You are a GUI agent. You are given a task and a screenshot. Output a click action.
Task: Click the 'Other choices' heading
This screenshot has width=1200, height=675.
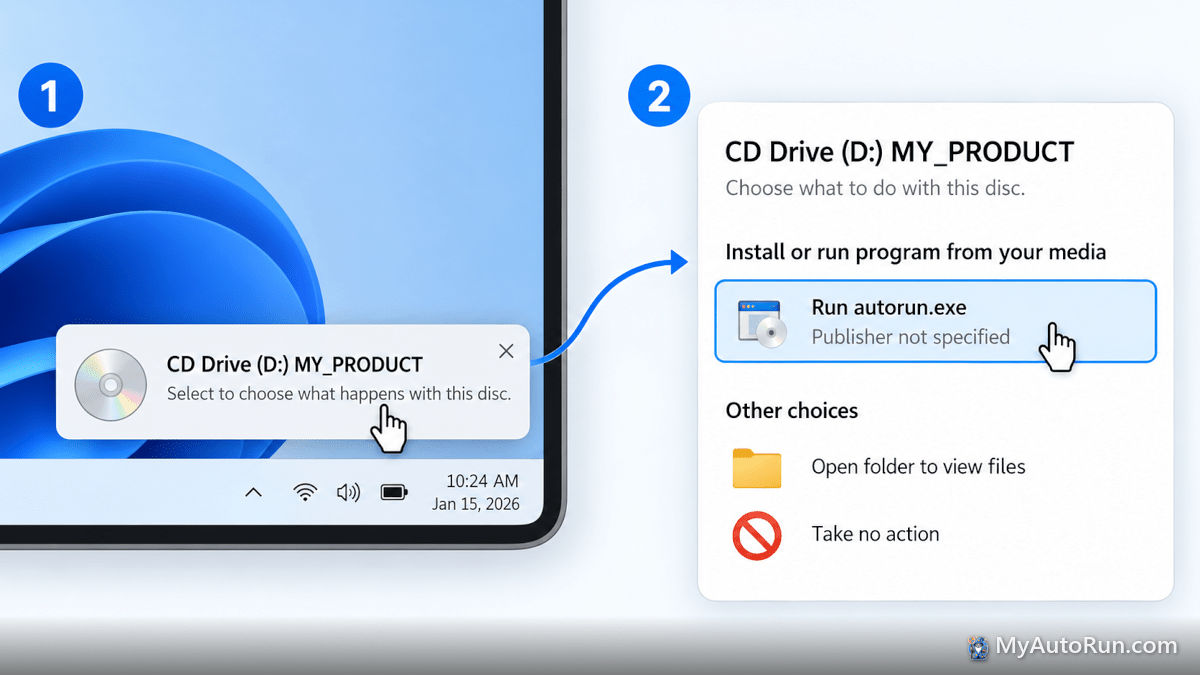pyautogui.click(x=792, y=411)
